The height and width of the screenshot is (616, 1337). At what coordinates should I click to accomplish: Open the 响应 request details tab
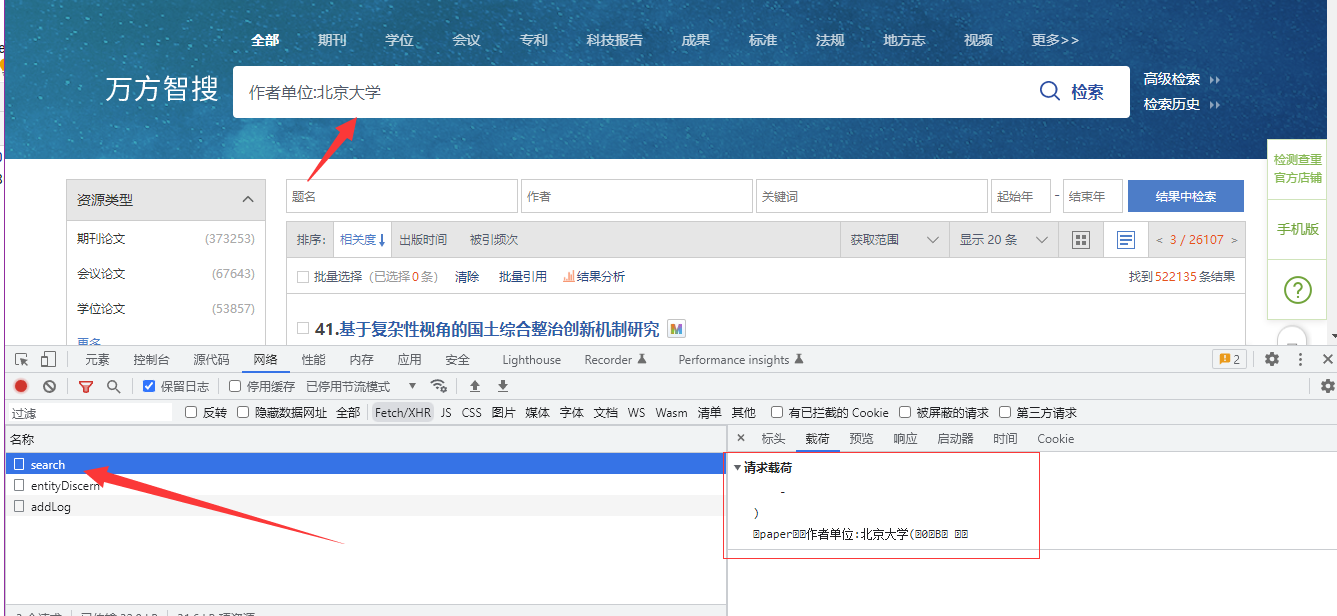pos(905,438)
